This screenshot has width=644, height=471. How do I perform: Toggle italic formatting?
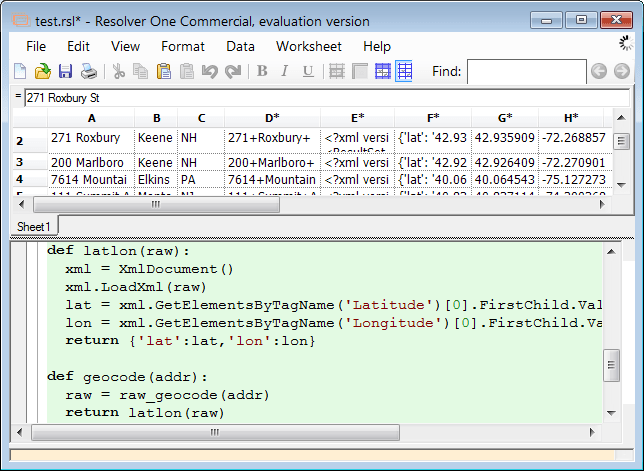[284, 71]
